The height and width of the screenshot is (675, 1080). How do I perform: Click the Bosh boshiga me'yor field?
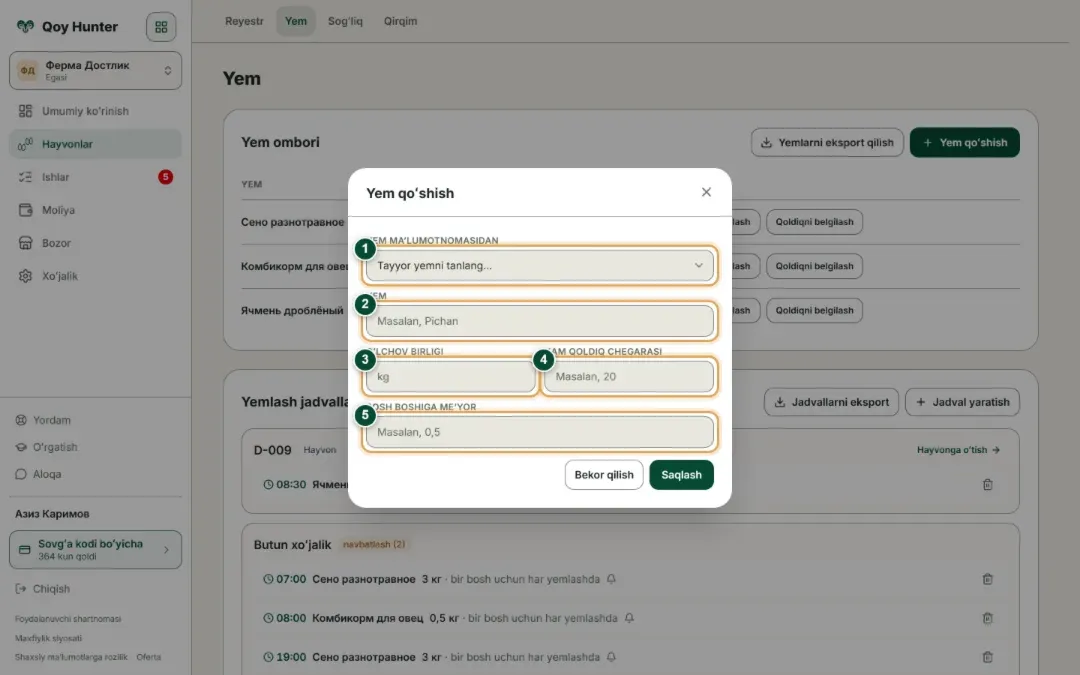pos(540,432)
